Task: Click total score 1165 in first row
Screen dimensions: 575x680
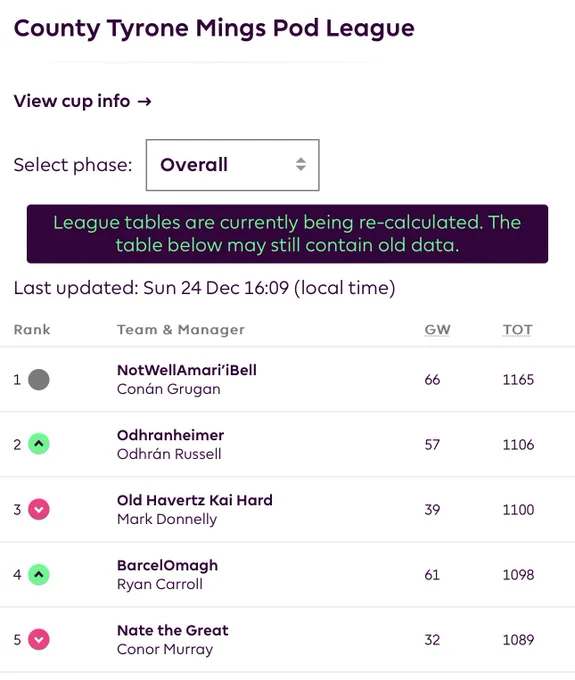Action: pos(518,379)
